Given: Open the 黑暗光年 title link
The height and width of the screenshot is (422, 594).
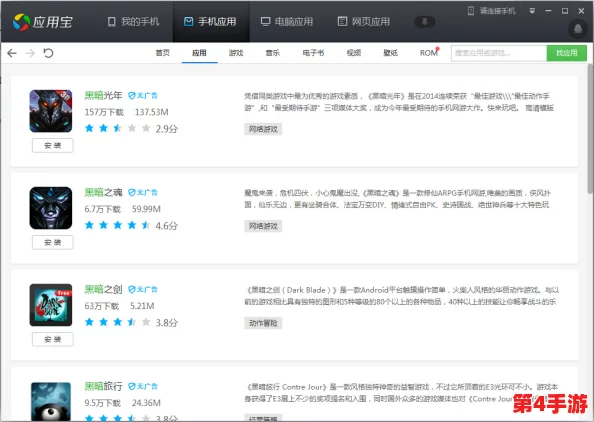Looking at the screenshot, I should coord(103,95).
